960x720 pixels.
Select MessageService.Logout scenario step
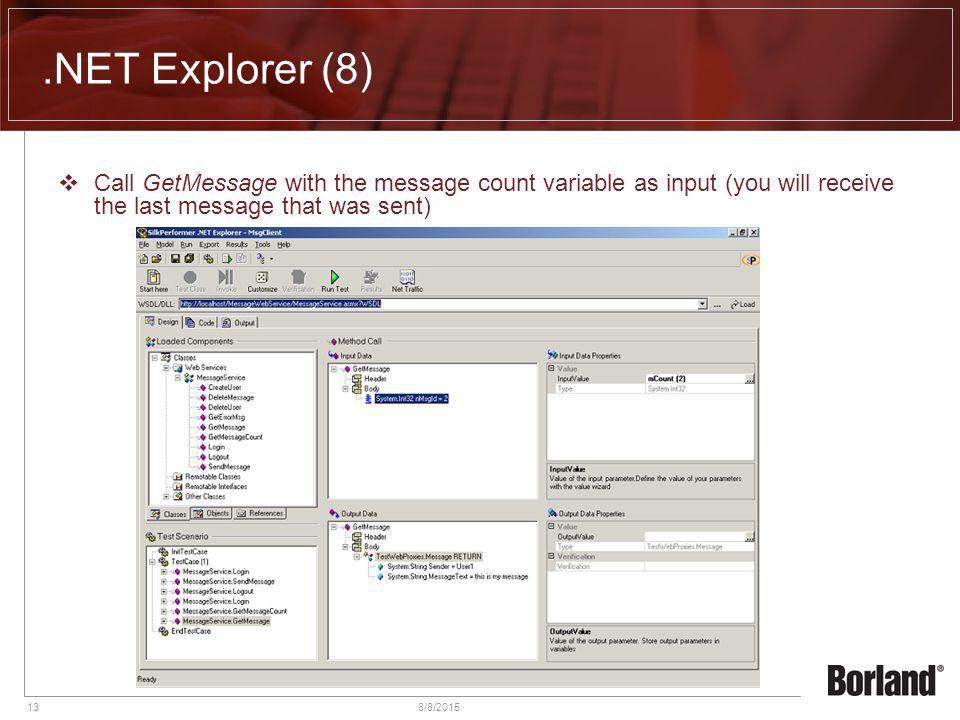click(217, 591)
